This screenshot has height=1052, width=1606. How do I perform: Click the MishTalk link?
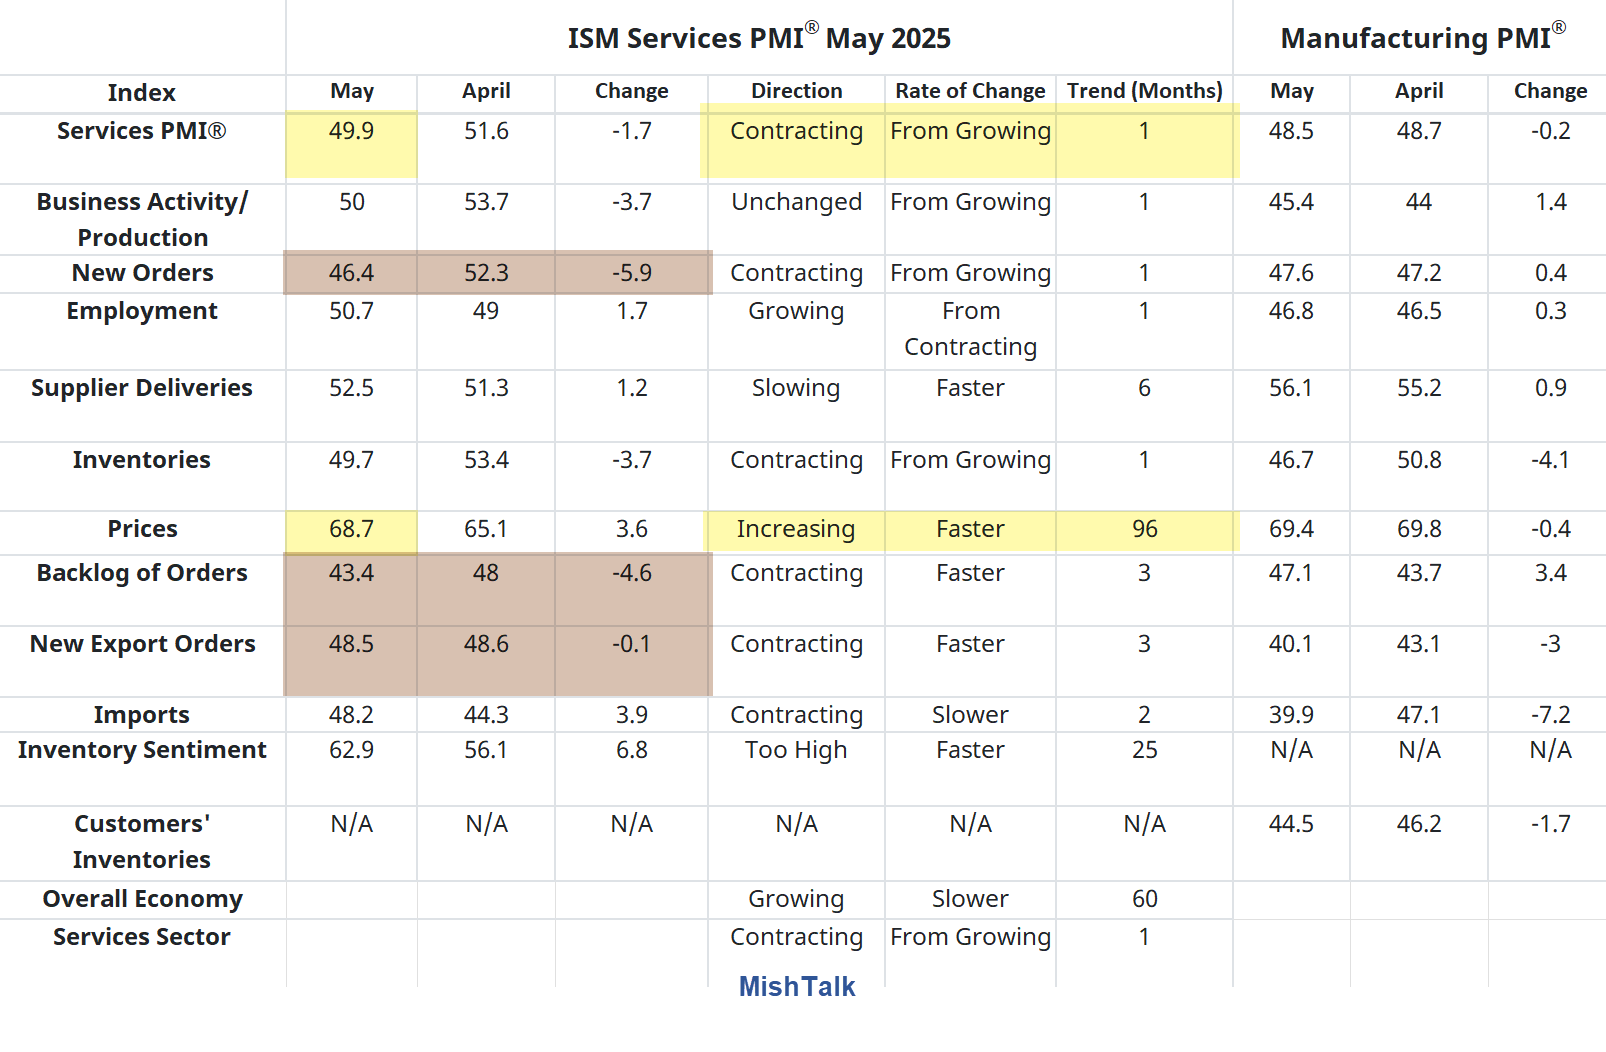click(795, 986)
